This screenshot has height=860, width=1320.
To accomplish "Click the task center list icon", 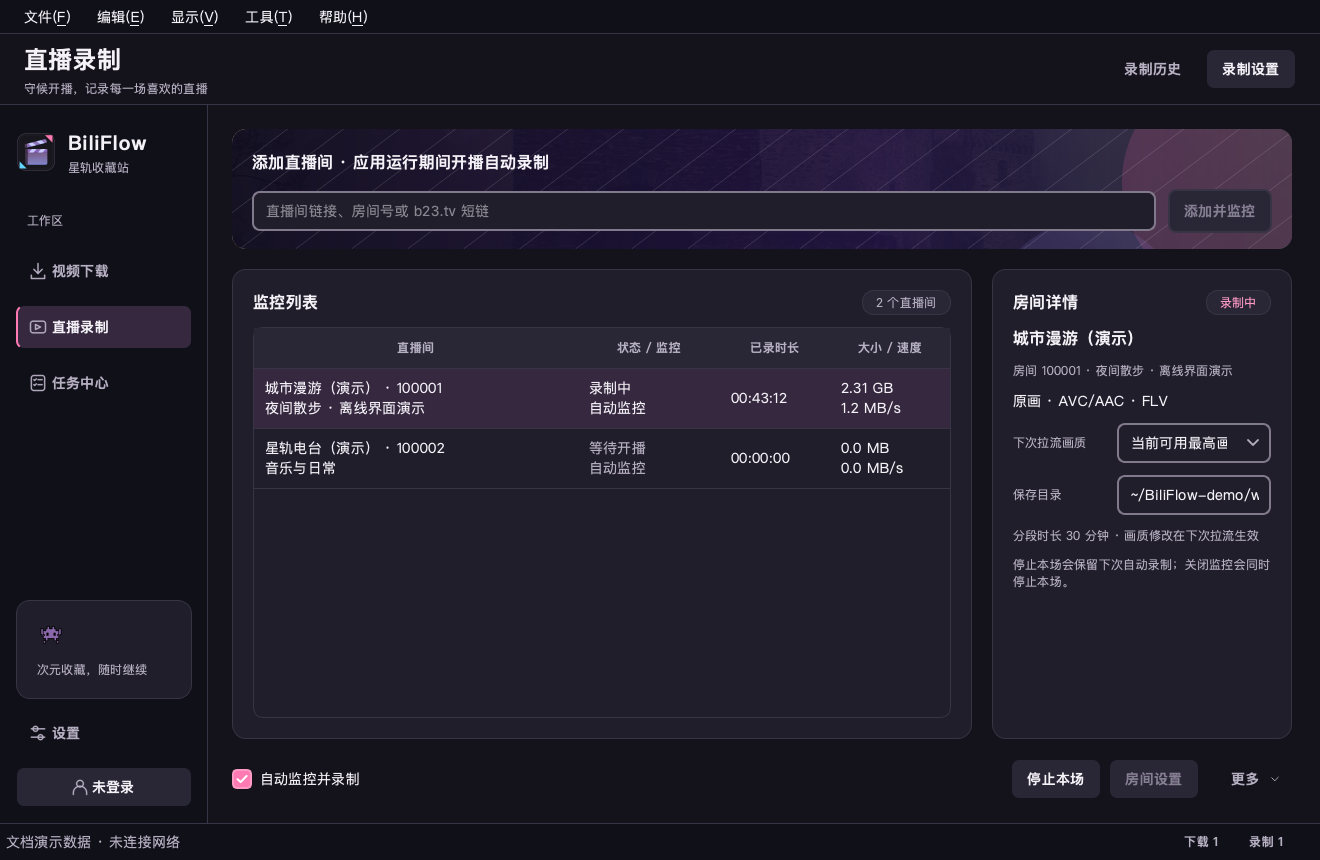I will pyautogui.click(x=38, y=383).
